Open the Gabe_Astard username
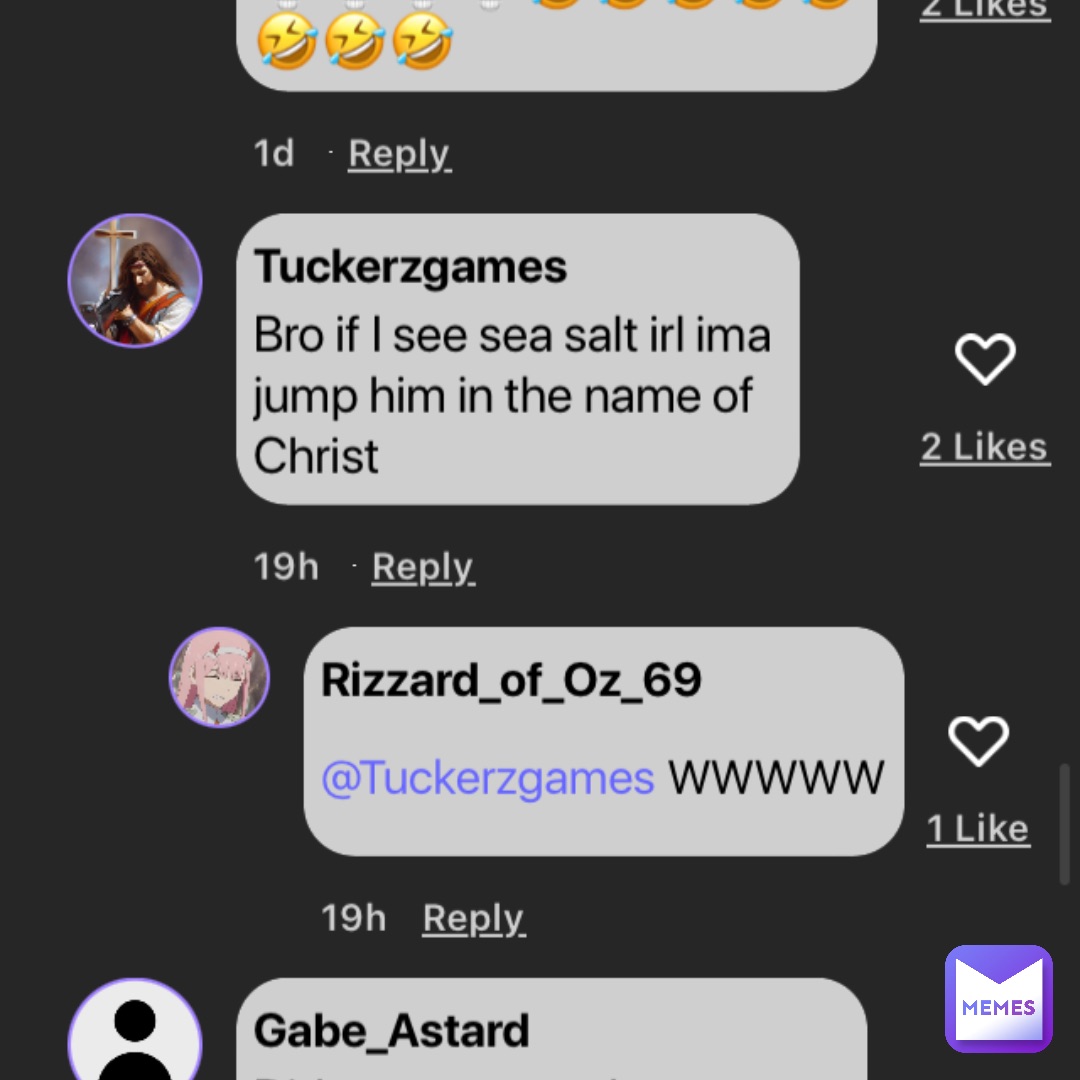This screenshot has width=1080, height=1080. [x=391, y=1030]
